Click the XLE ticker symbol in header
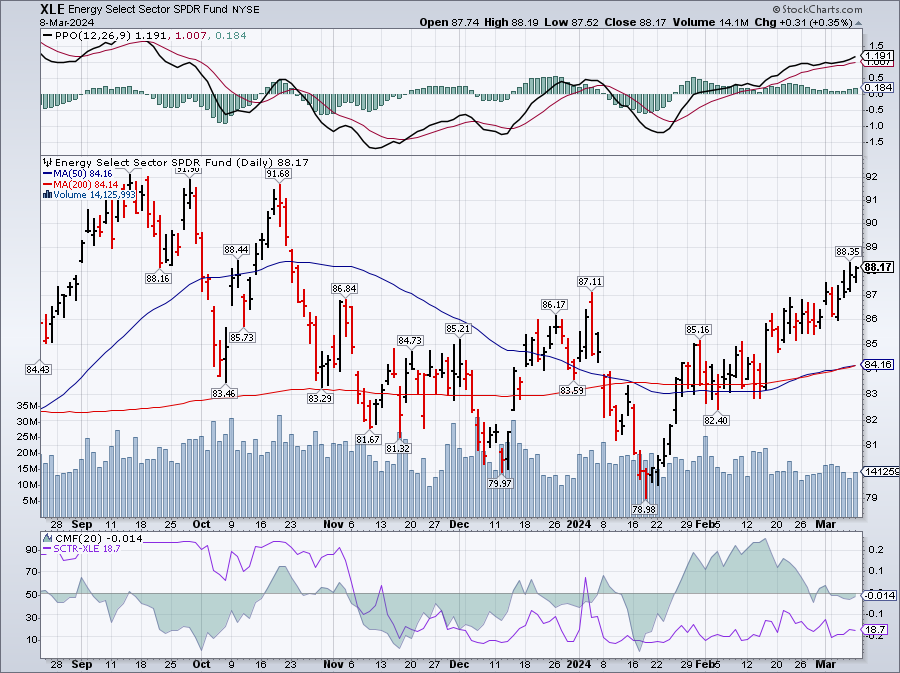The image size is (900, 673). pos(23,7)
